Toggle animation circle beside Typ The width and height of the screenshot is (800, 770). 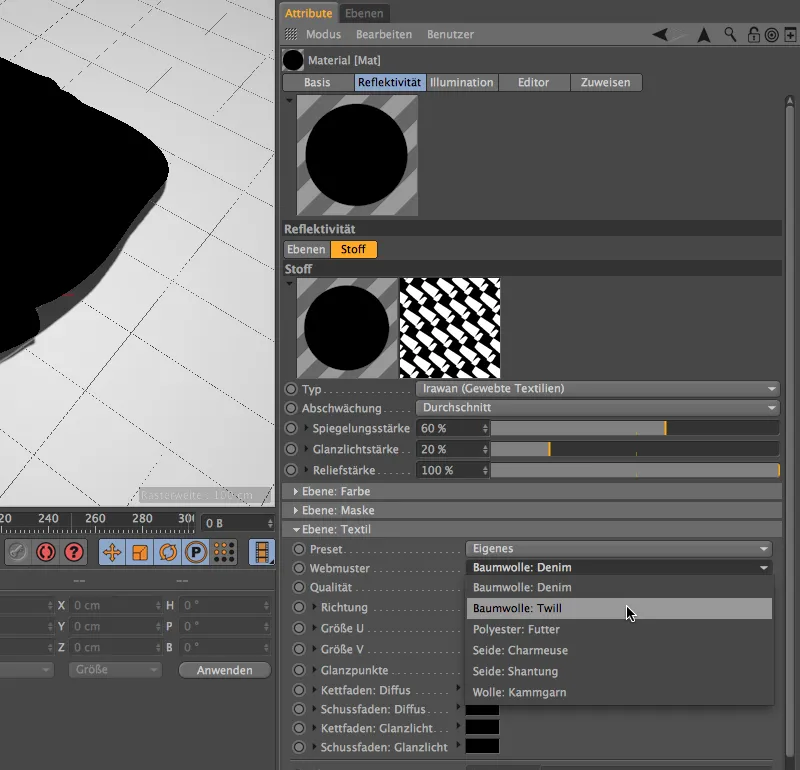point(291,389)
